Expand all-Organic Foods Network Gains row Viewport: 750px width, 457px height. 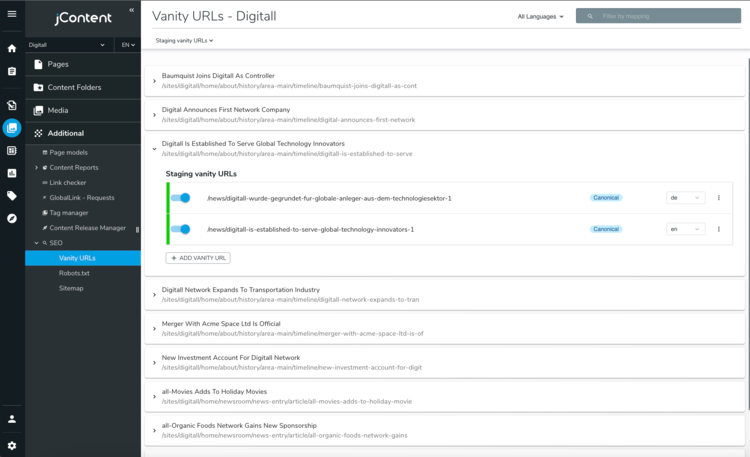pyautogui.click(x=154, y=431)
